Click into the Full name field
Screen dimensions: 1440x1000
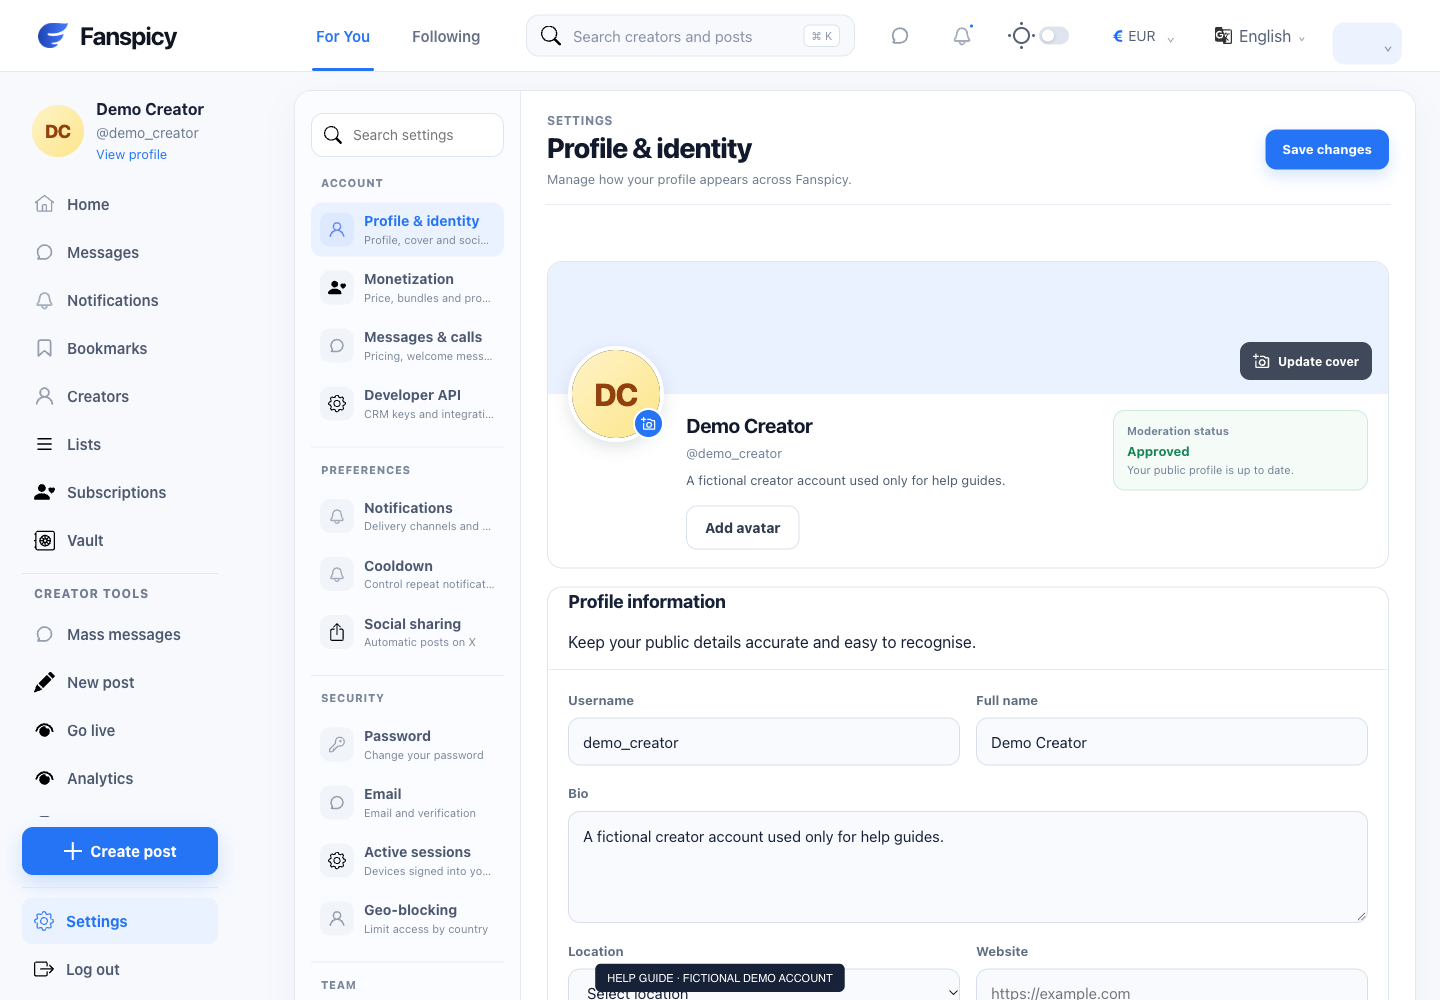pyautogui.click(x=1172, y=742)
